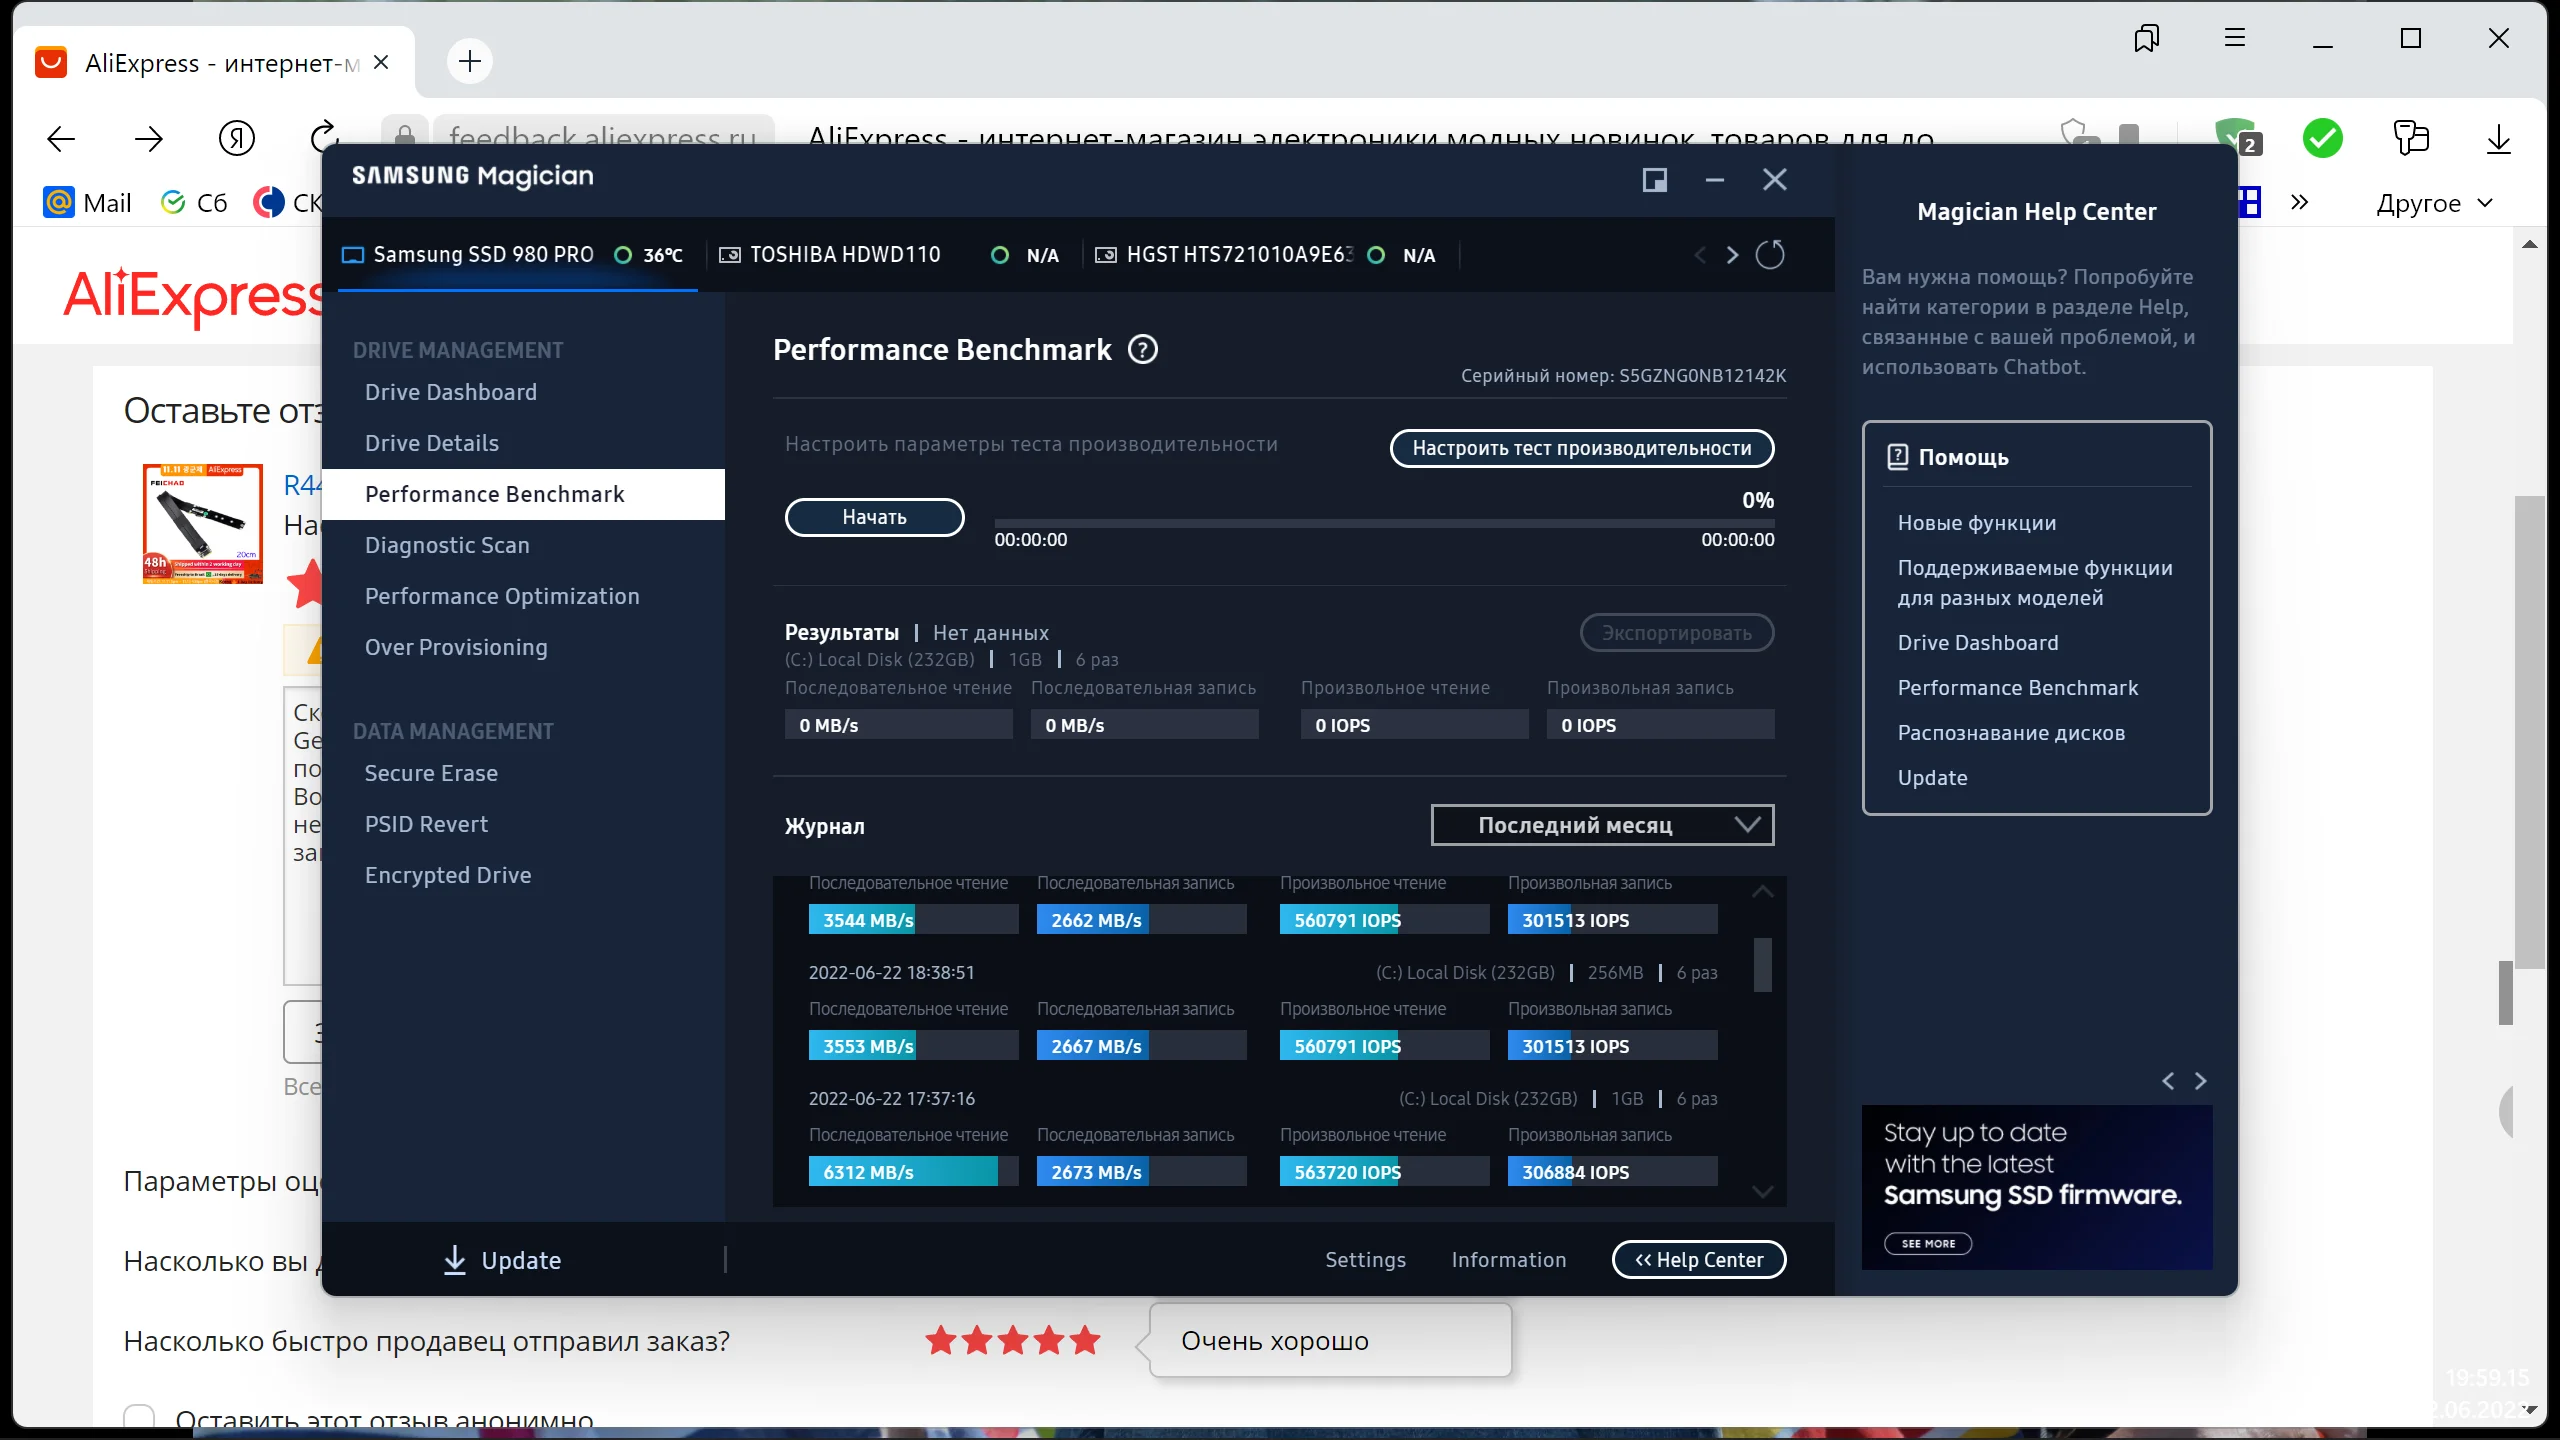Click the Magician mini-mode window icon

pyautogui.click(x=1655, y=180)
